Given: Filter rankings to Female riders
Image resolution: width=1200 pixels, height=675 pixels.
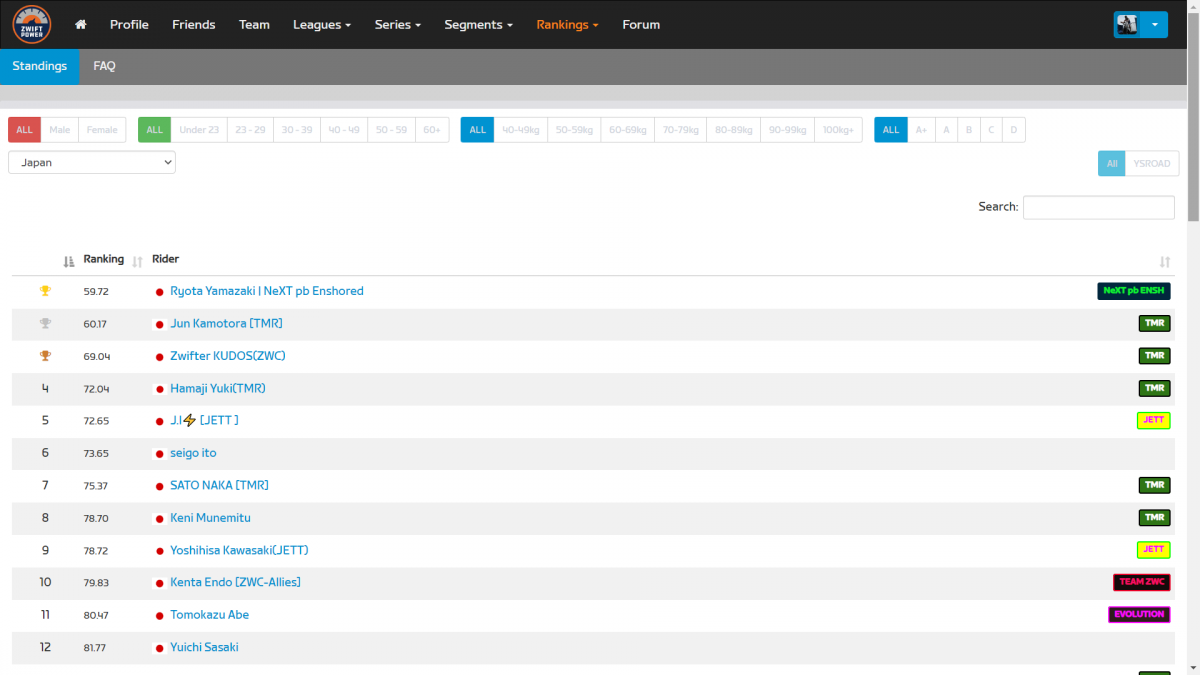Looking at the screenshot, I should [102, 130].
